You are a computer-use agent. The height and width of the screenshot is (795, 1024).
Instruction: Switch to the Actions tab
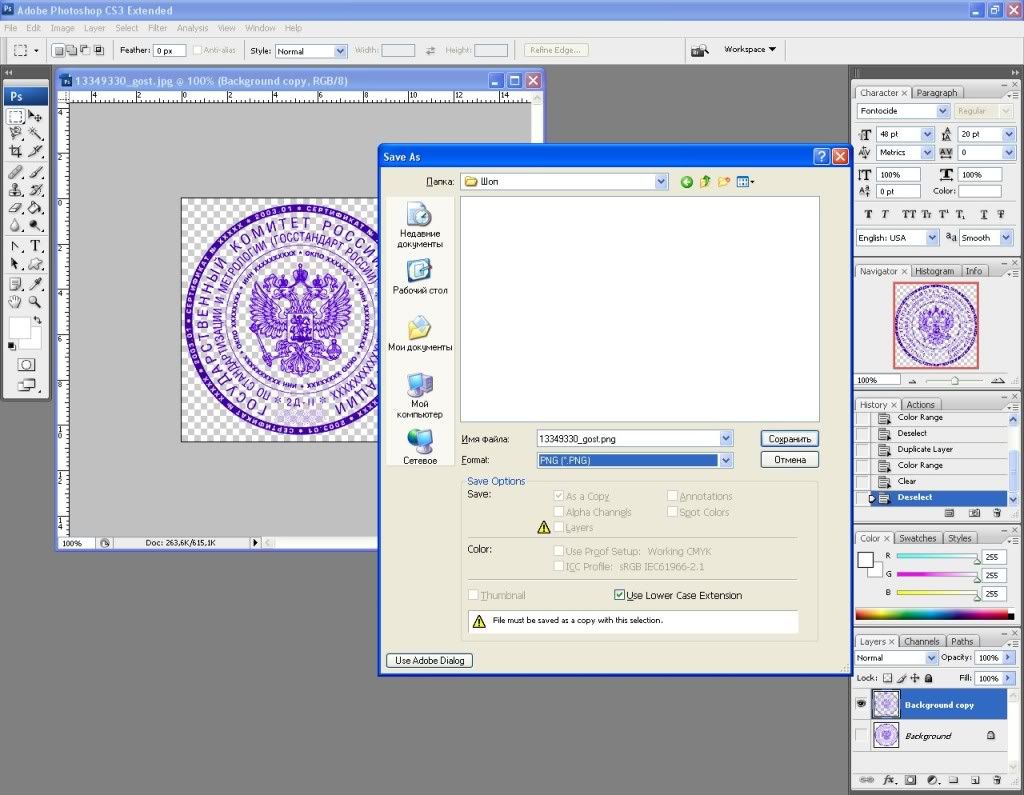click(x=920, y=405)
